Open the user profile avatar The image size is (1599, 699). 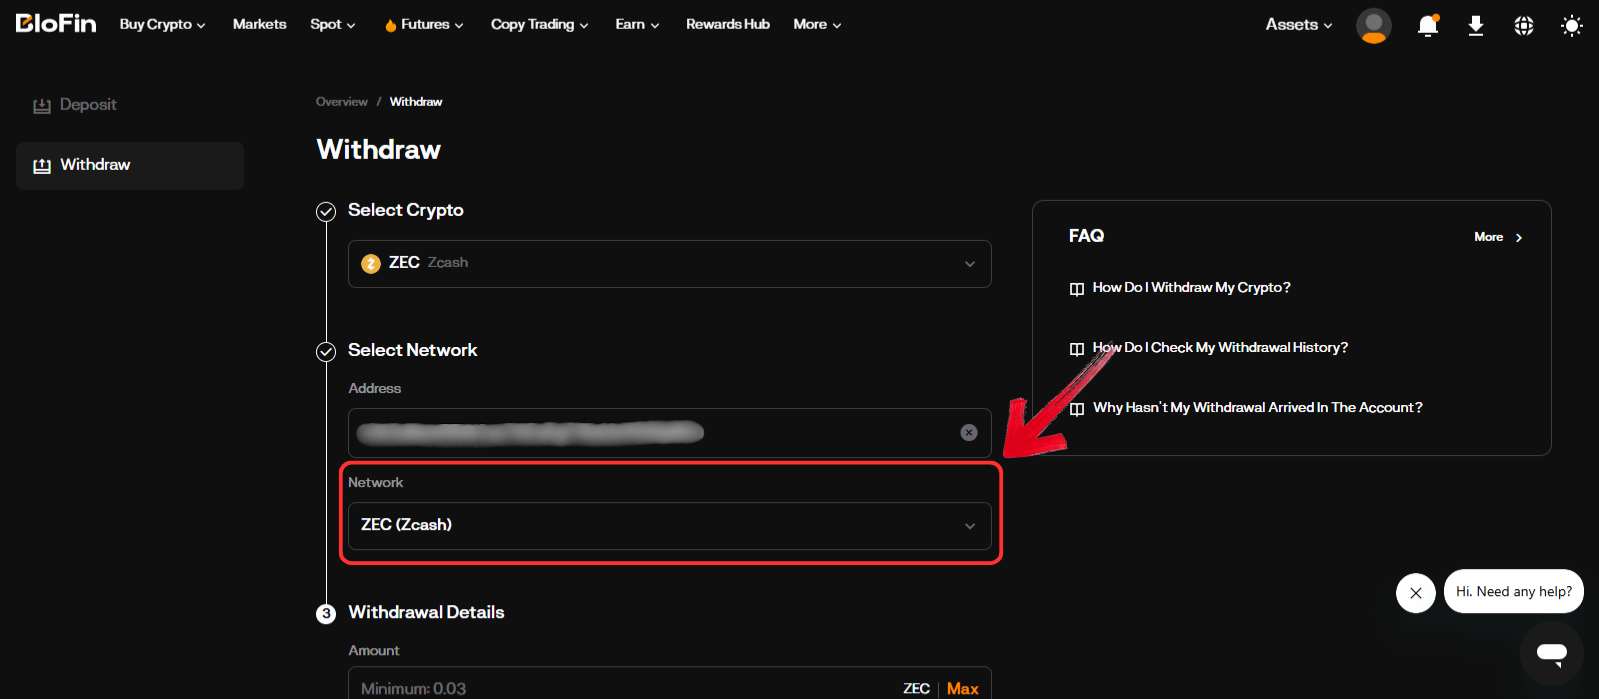tap(1373, 25)
